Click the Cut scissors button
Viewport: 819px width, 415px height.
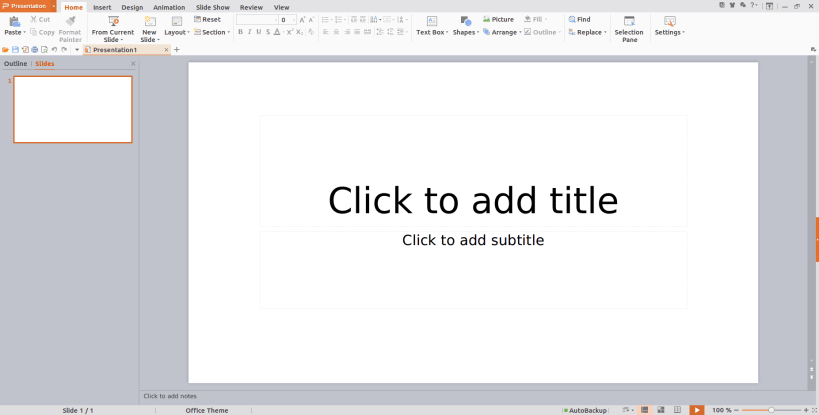click(x=40, y=19)
